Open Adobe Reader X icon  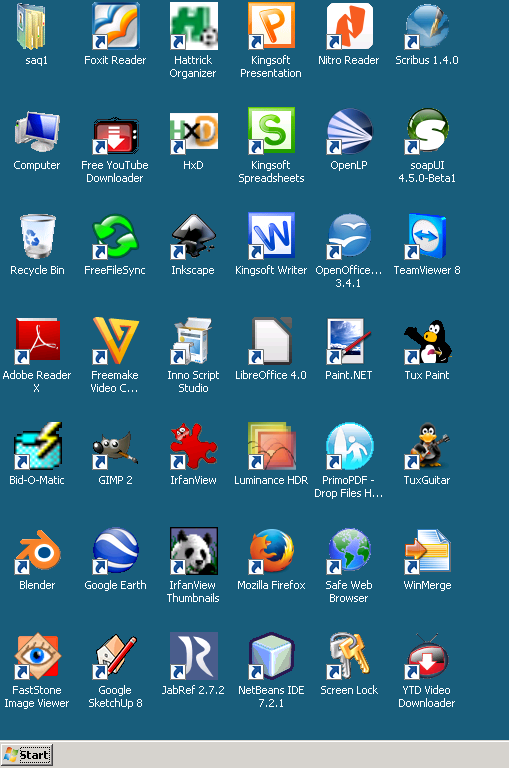coord(37,340)
